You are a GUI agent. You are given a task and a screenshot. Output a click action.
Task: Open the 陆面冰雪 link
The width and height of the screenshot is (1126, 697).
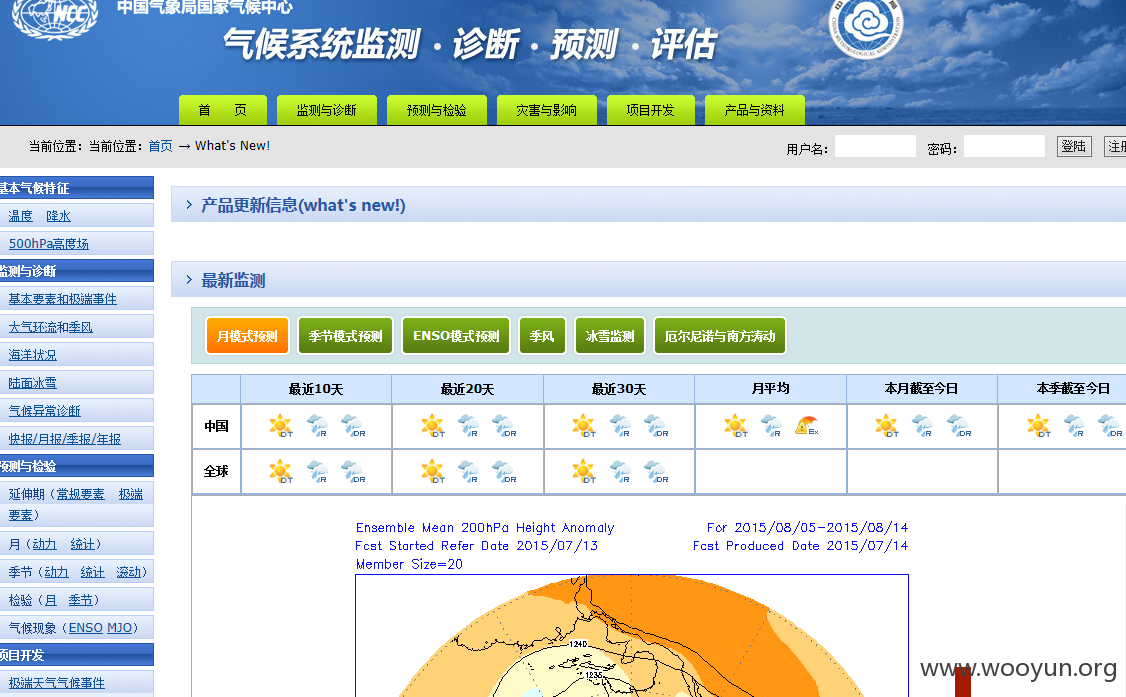click(32, 383)
